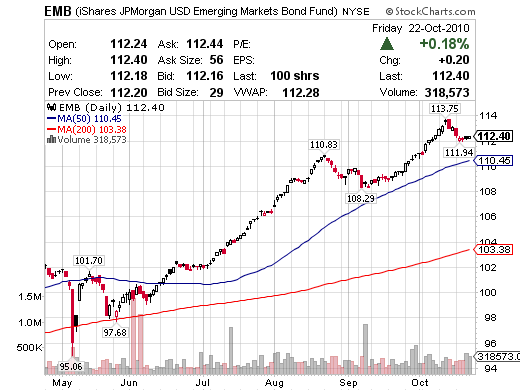Click the 100 price axis label
Image resolution: width=520 pixels, height=391 pixels.
click(488, 292)
